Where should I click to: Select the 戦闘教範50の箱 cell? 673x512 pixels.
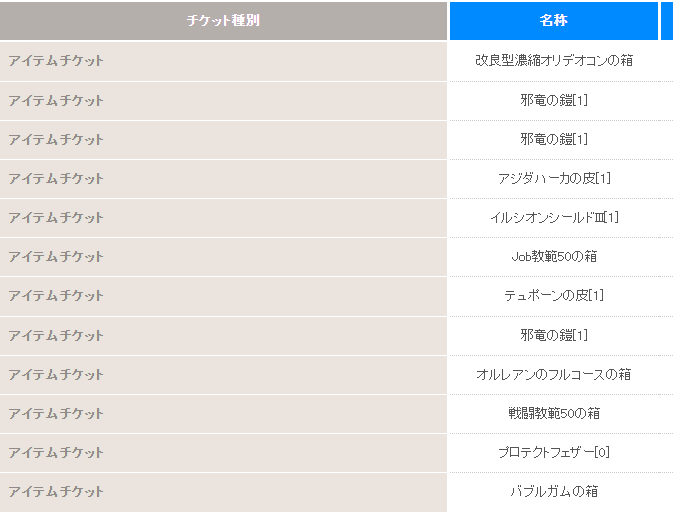pyautogui.click(x=553, y=413)
